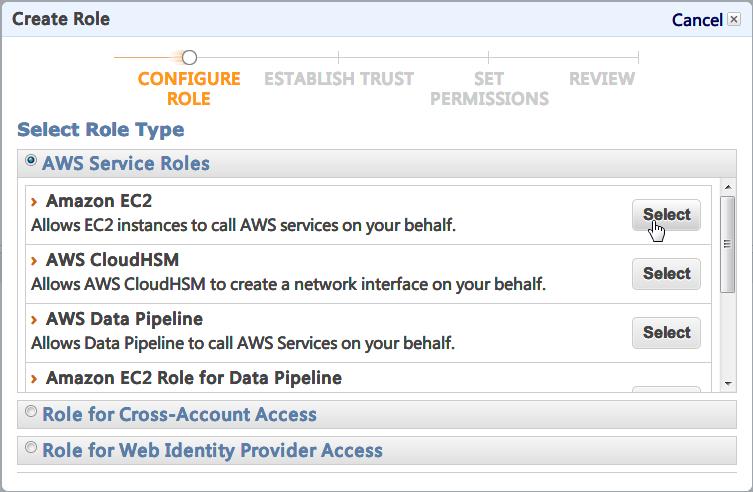
Task: Click the role list scrollbar thumb
Action: (x=727, y=243)
